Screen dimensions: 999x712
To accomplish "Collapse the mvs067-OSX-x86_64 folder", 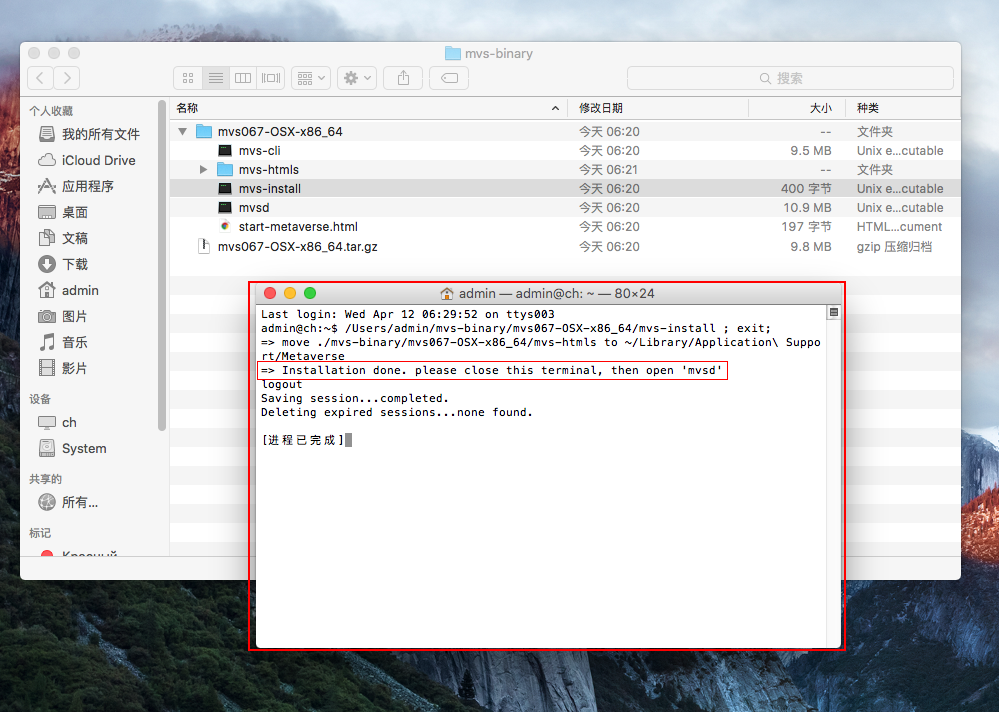I will tap(183, 132).
